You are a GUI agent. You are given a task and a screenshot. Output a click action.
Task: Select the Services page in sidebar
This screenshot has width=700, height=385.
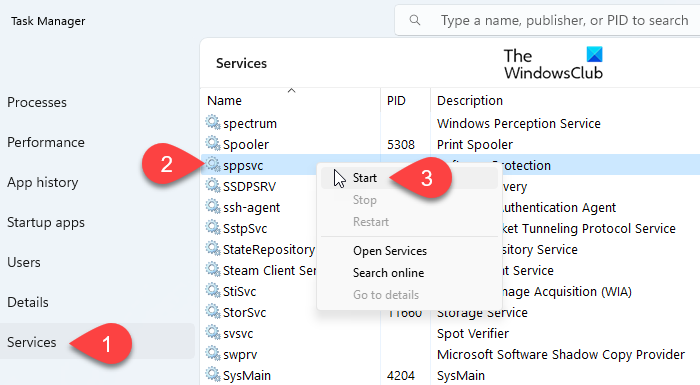pos(97,342)
